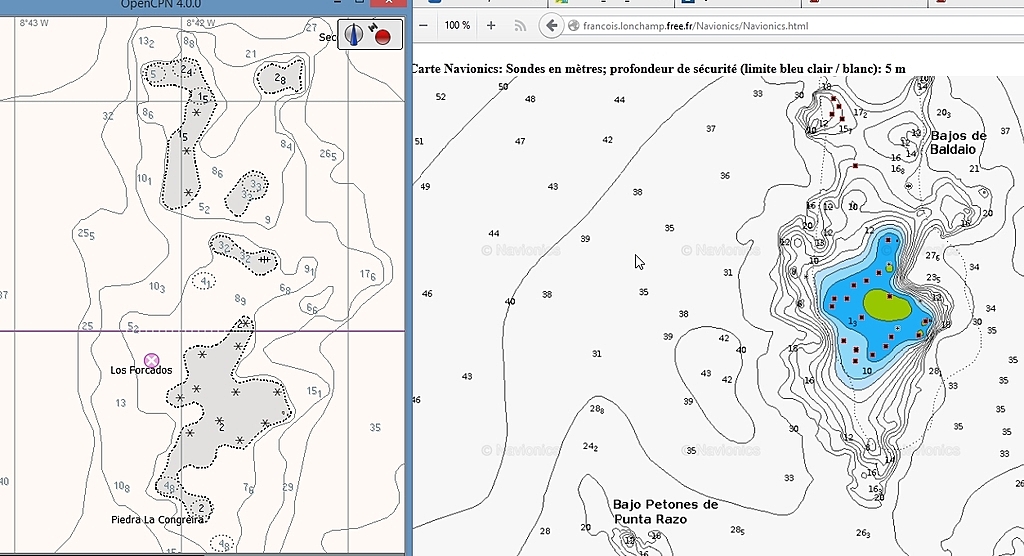The image size is (1024, 556).
Task: Click the 'Los Forcados' chart label
Action: tap(141, 370)
